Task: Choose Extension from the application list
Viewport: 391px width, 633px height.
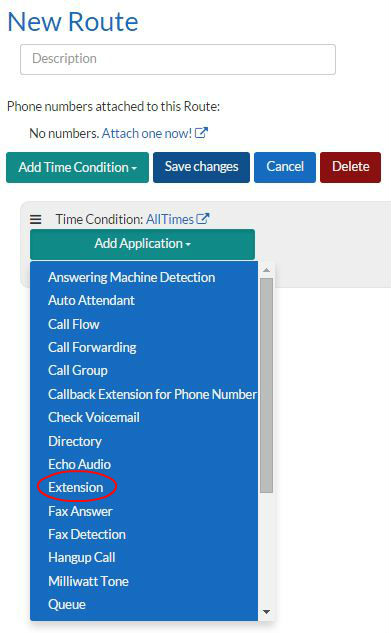Action: [76, 487]
